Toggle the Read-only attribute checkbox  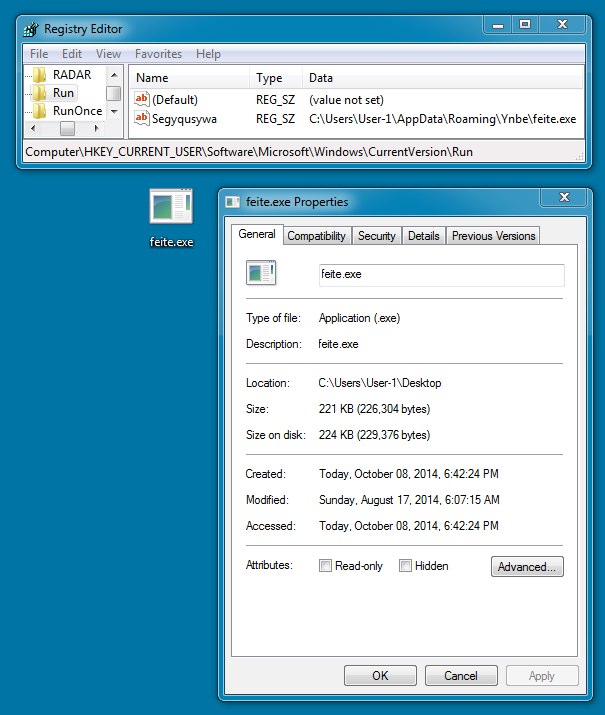[x=325, y=566]
